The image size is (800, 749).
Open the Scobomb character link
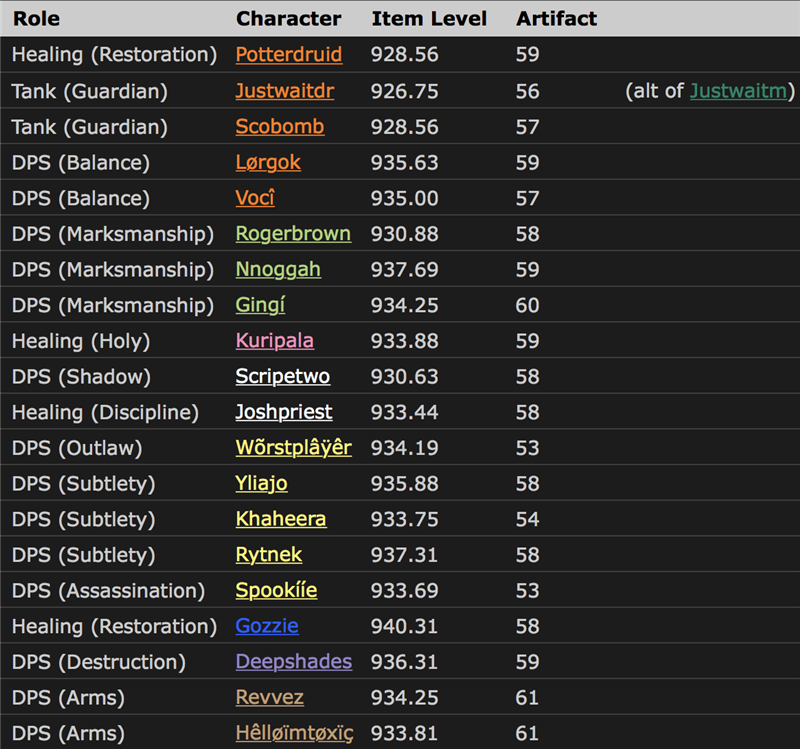coord(280,127)
